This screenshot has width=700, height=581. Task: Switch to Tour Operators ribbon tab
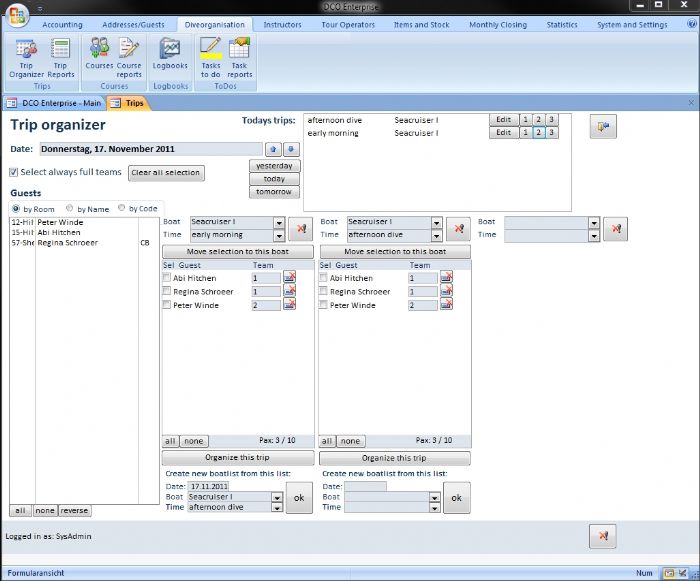click(348, 25)
